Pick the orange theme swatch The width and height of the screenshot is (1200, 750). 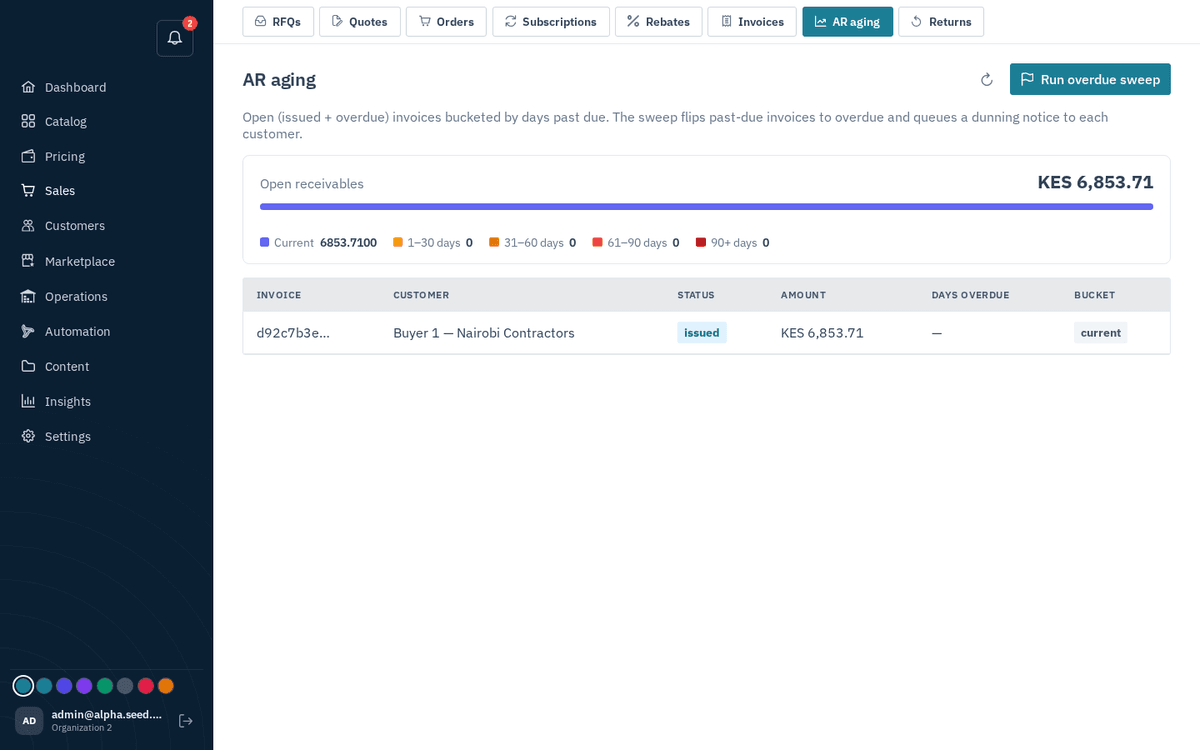coord(166,686)
